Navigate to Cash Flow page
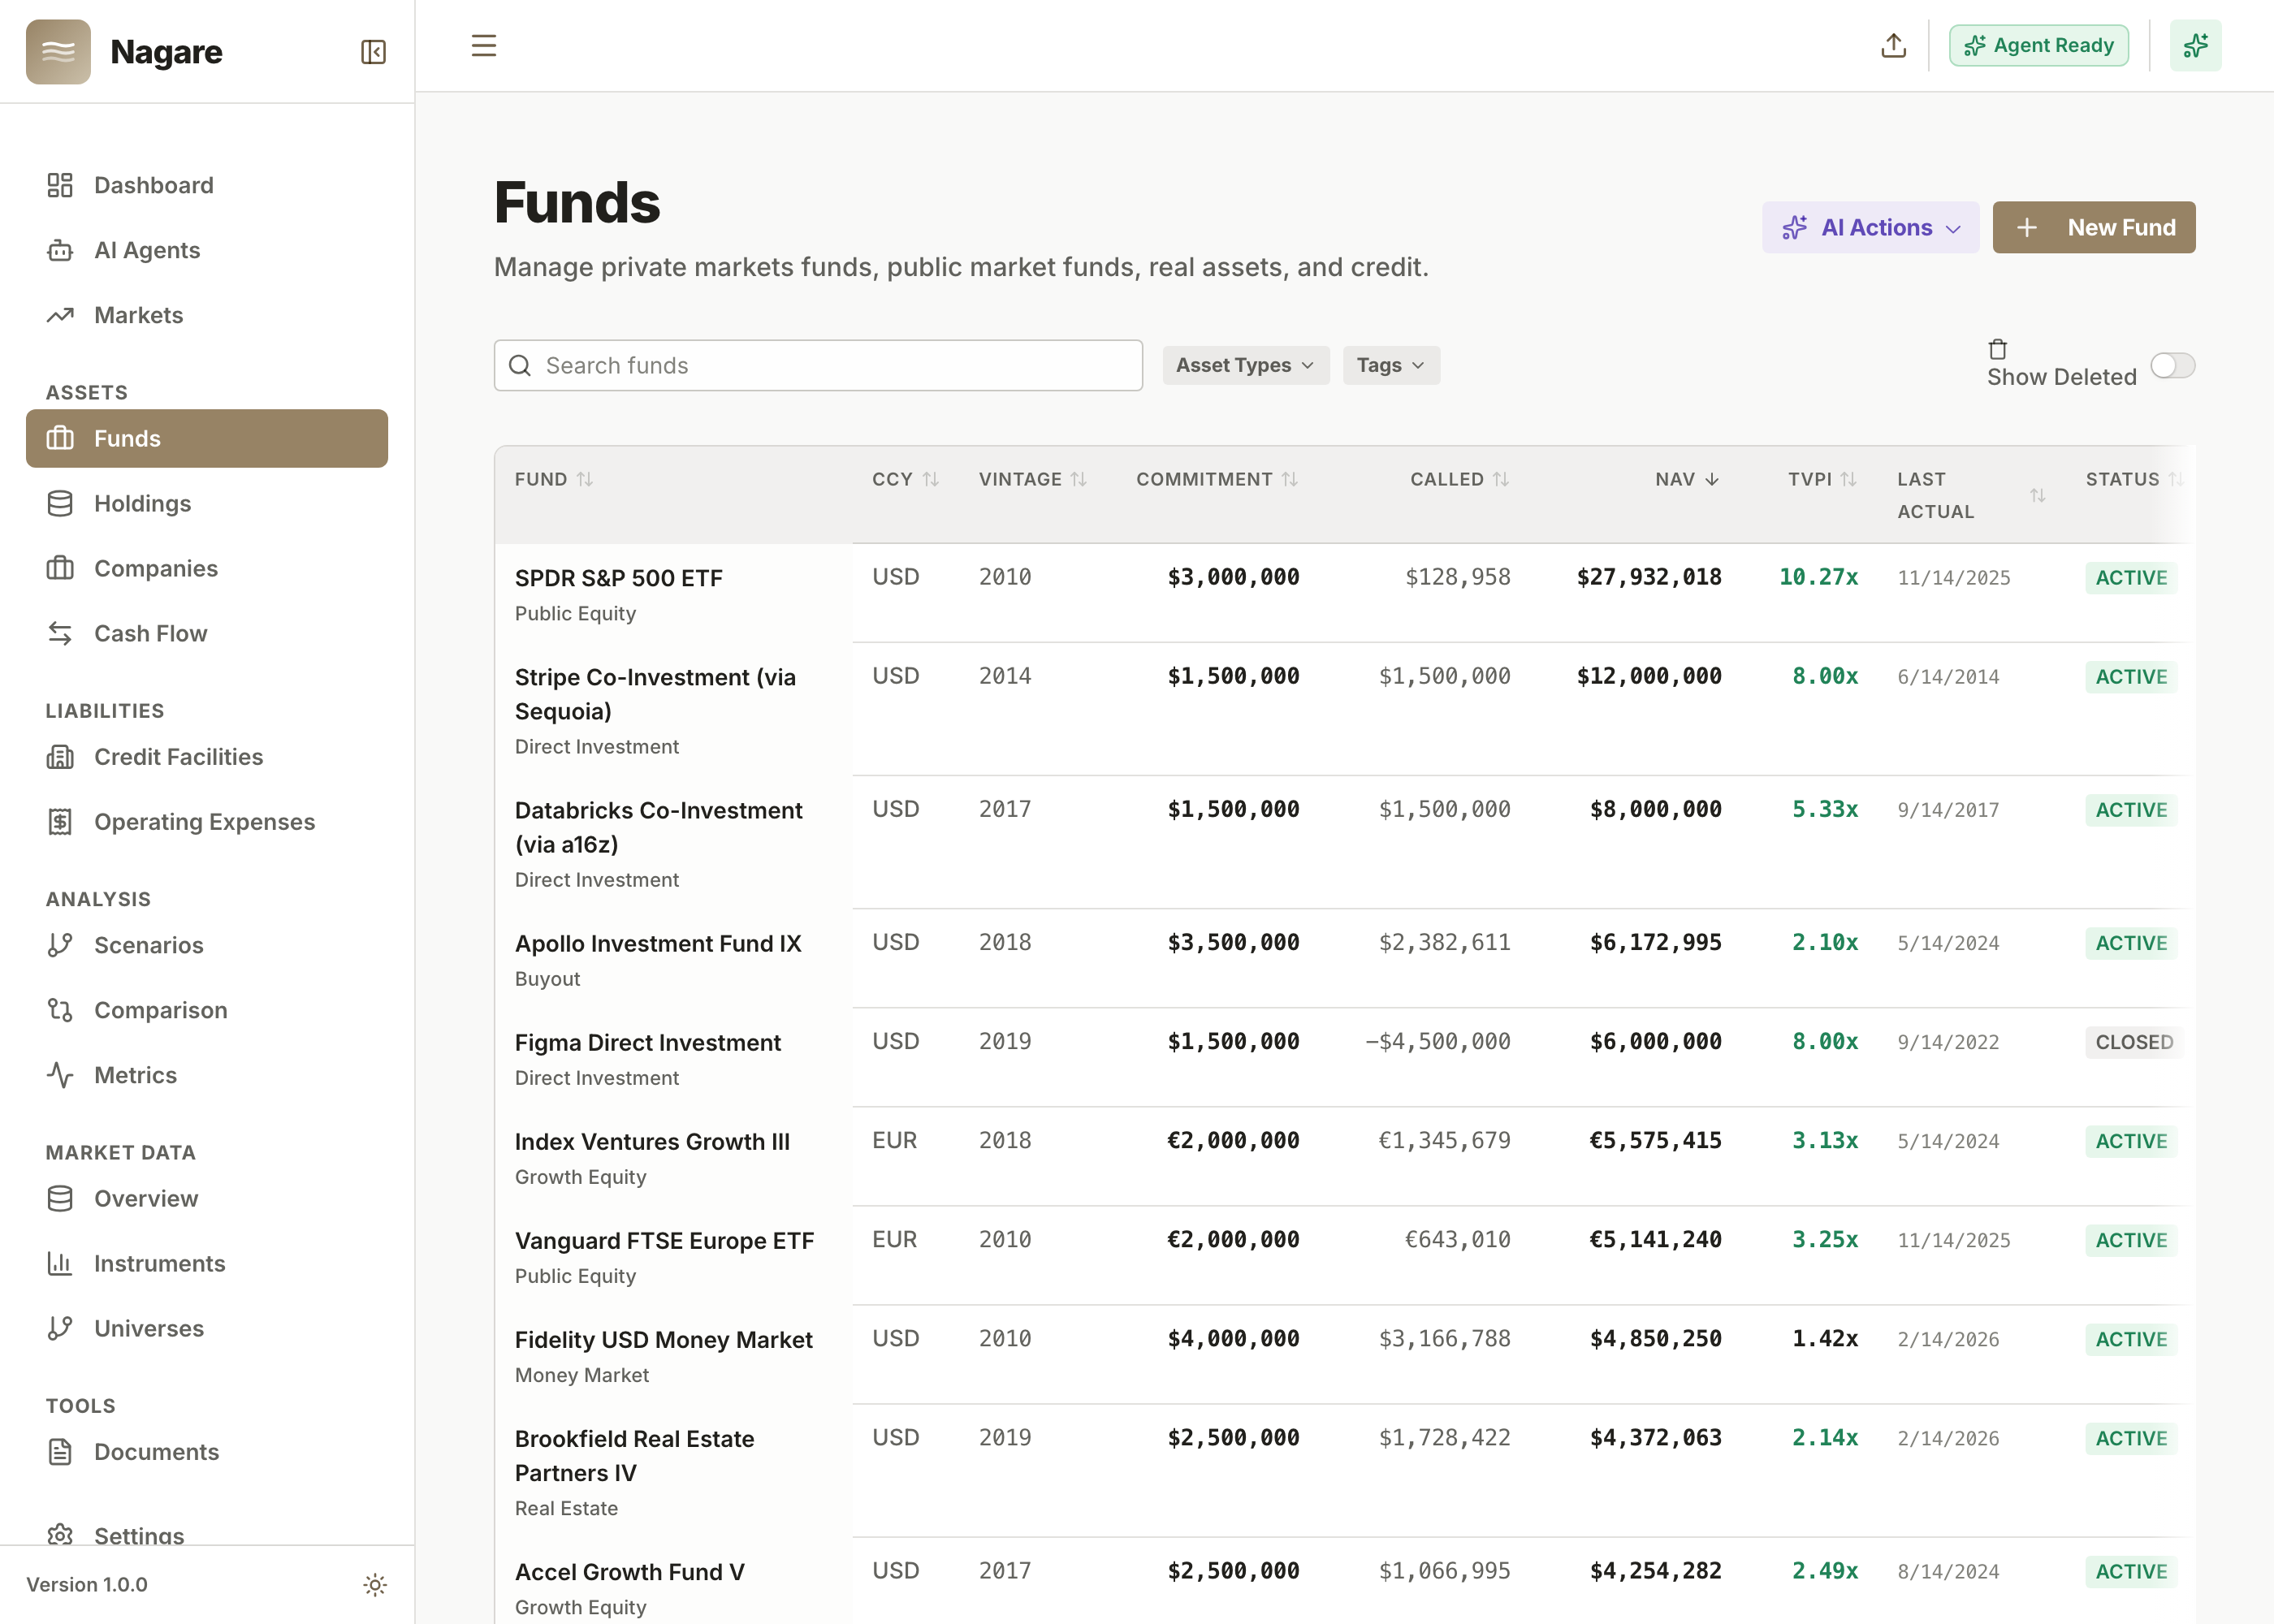 207,633
